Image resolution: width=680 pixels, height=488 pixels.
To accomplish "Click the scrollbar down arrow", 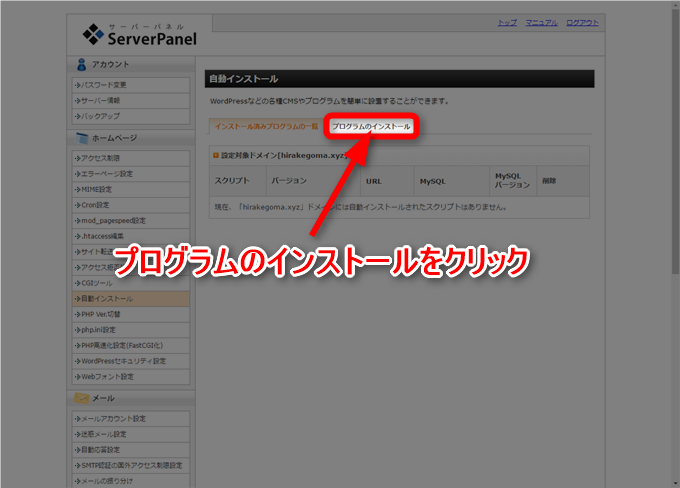I will click(675, 484).
